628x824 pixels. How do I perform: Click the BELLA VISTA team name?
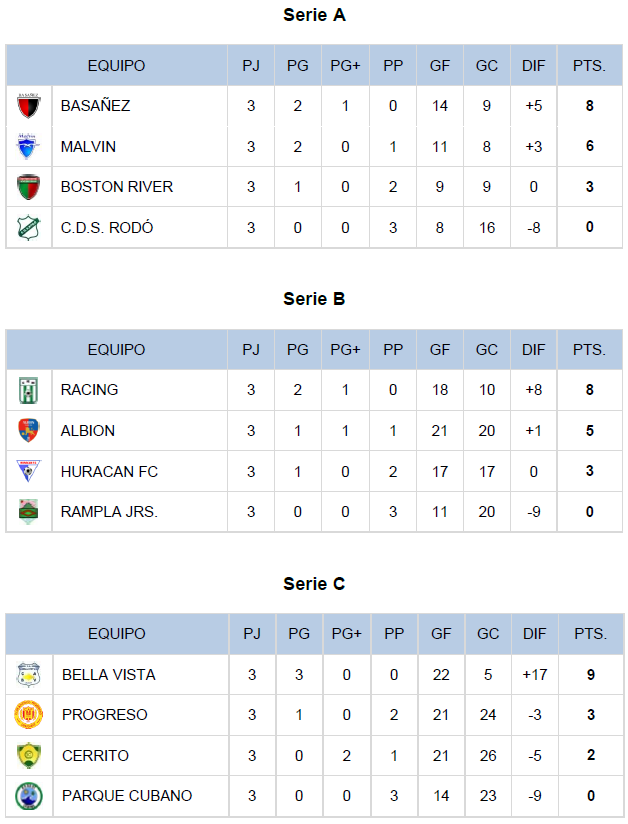109,674
